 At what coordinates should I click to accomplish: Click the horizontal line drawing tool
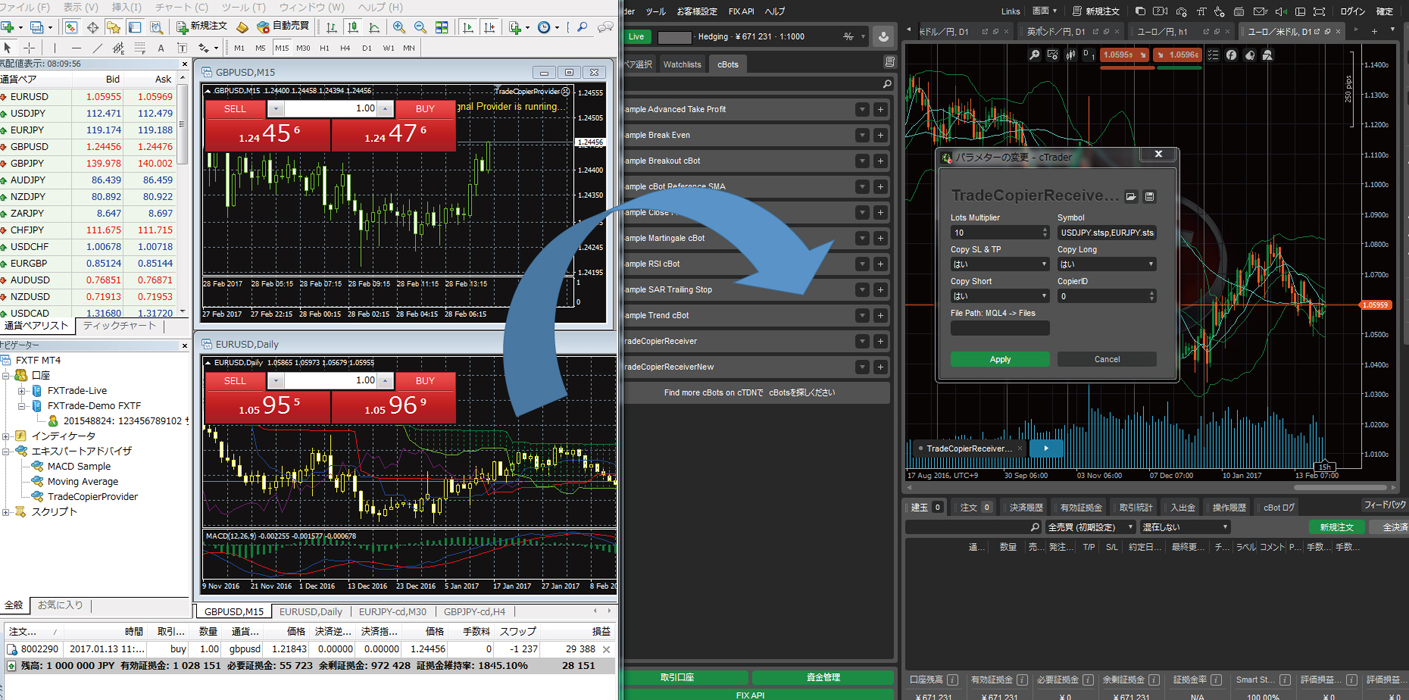pos(76,48)
